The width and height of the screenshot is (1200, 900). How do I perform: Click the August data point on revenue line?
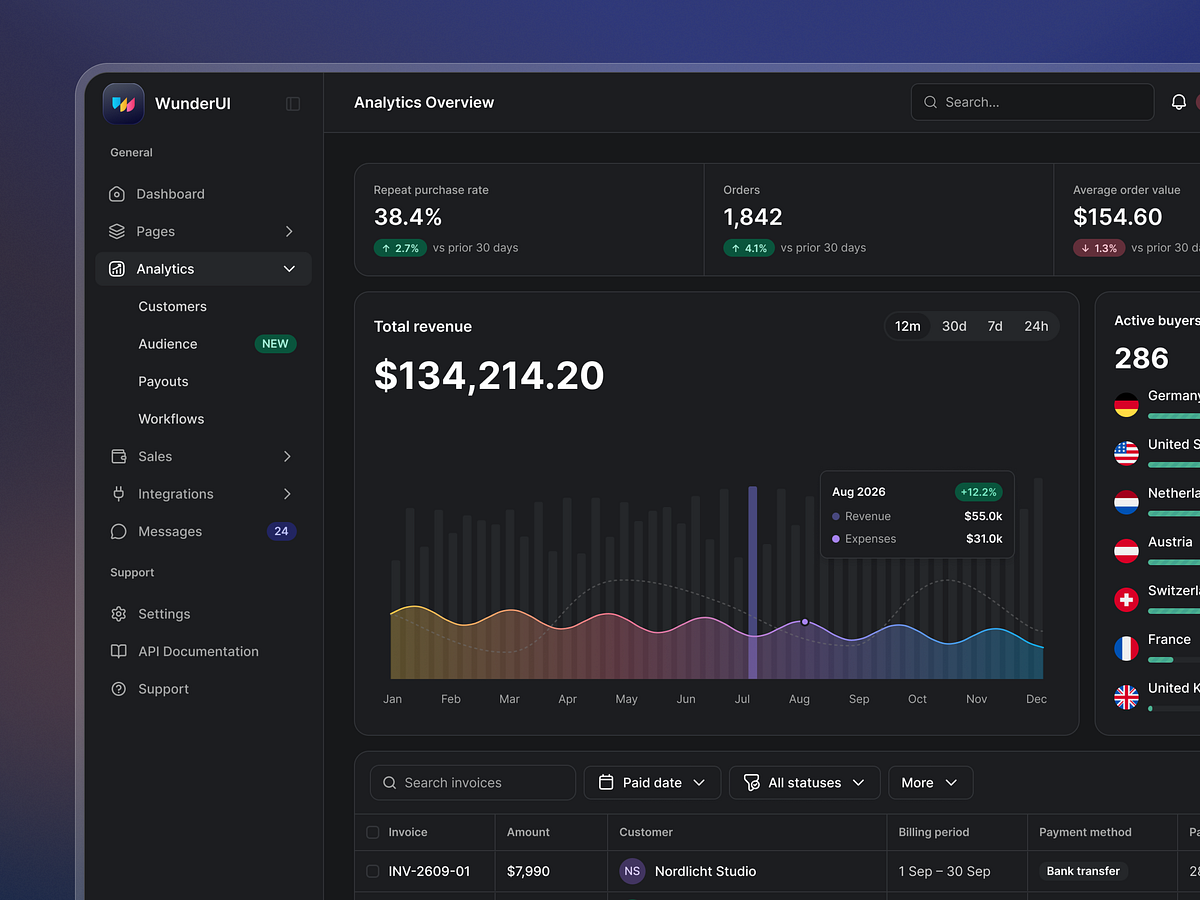(x=805, y=622)
